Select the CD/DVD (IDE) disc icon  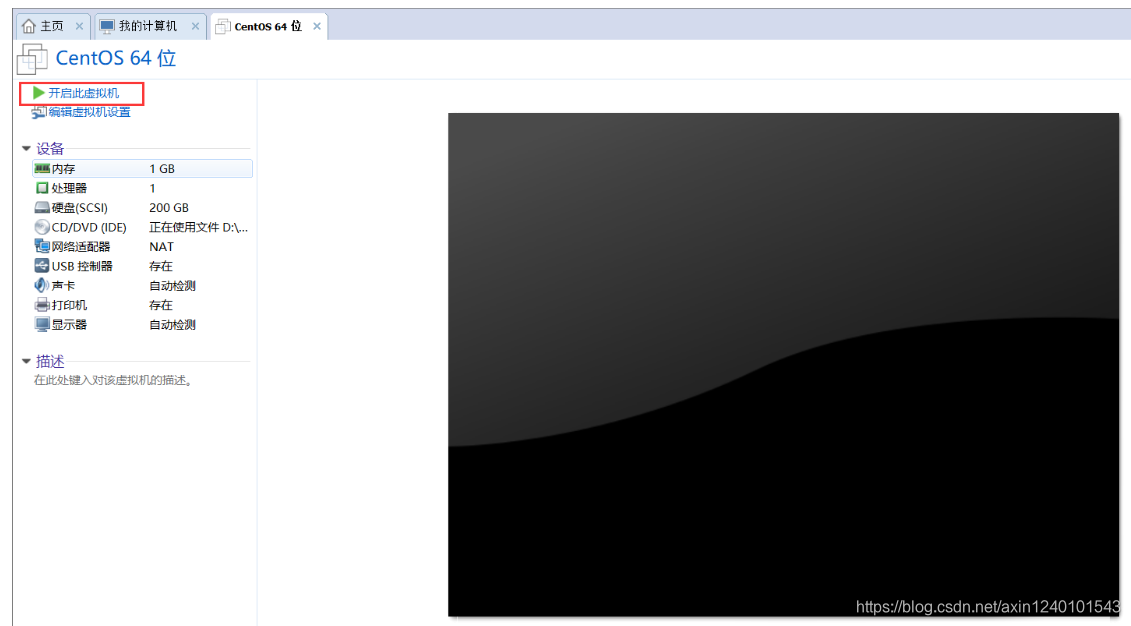(x=42, y=227)
